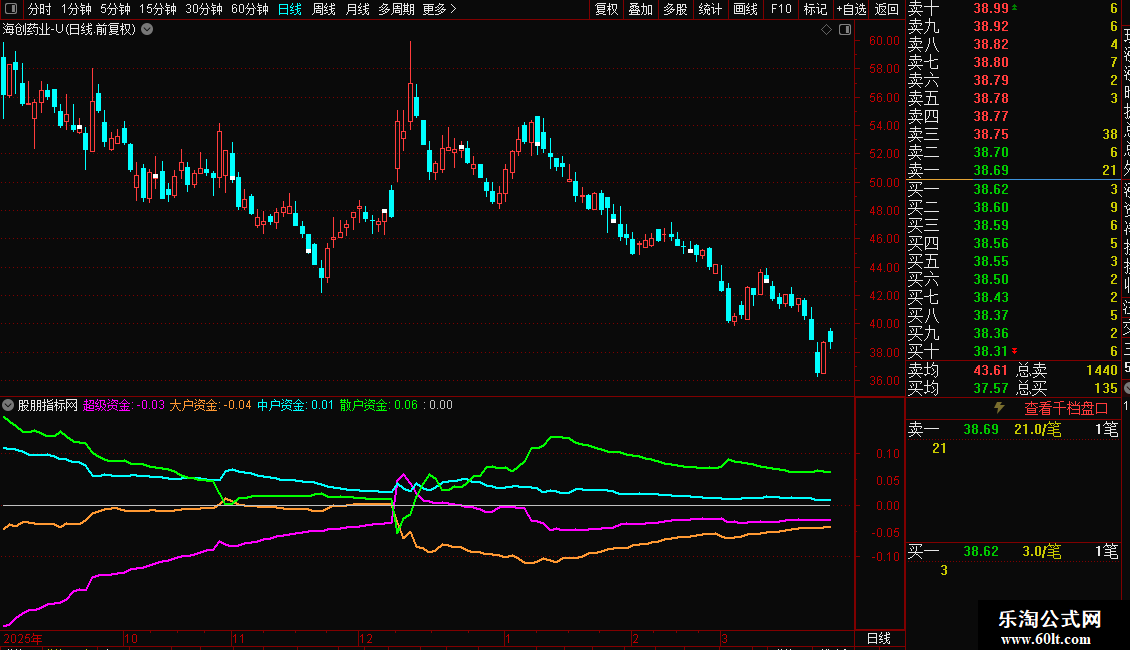Viewport: 1130px width, 650px height.
Task: Open the 画线 drawing tool
Action: (745, 9)
